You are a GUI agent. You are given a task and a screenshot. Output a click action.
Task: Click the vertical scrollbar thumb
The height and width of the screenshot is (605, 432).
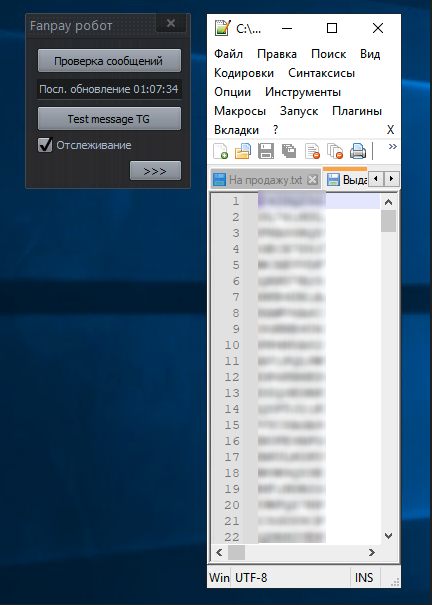(389, 221)
